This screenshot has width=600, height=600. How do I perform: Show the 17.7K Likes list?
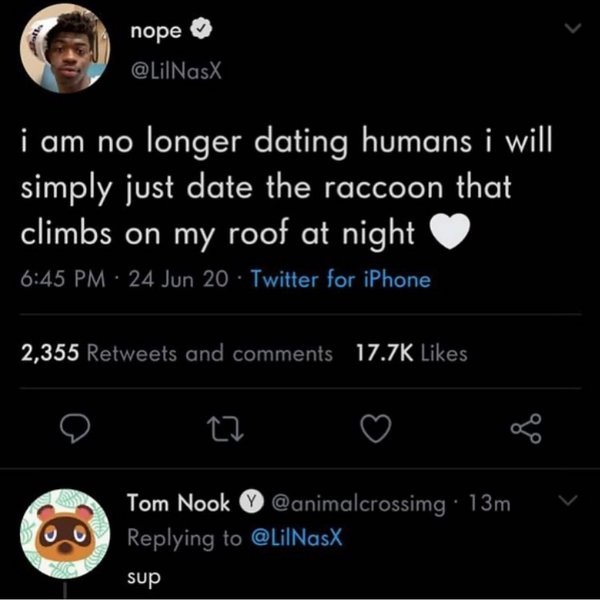click(x=412, y=353)
